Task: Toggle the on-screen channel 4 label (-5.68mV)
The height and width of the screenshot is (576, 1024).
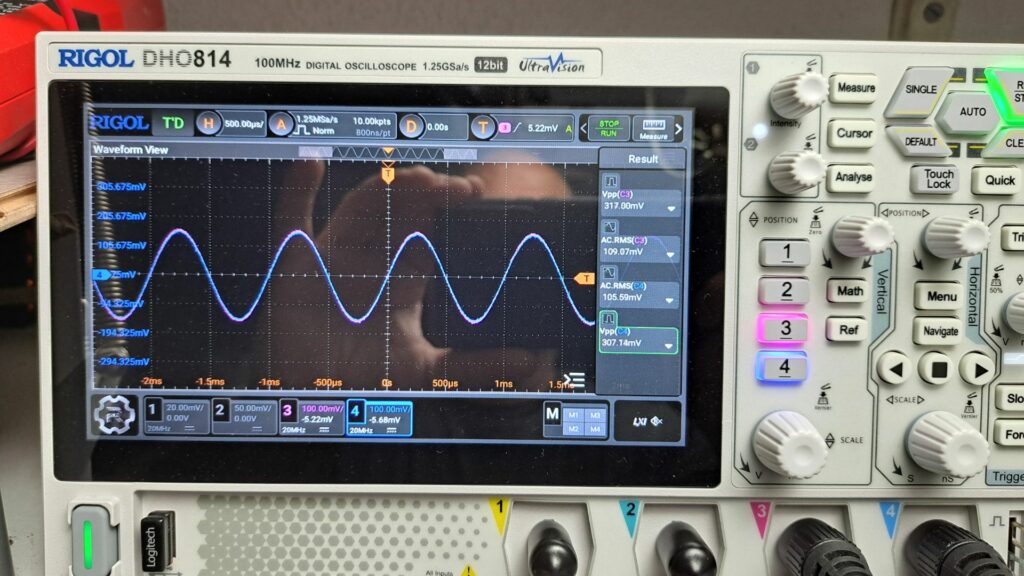Action: pyautogui.click(x=379, y=419)
